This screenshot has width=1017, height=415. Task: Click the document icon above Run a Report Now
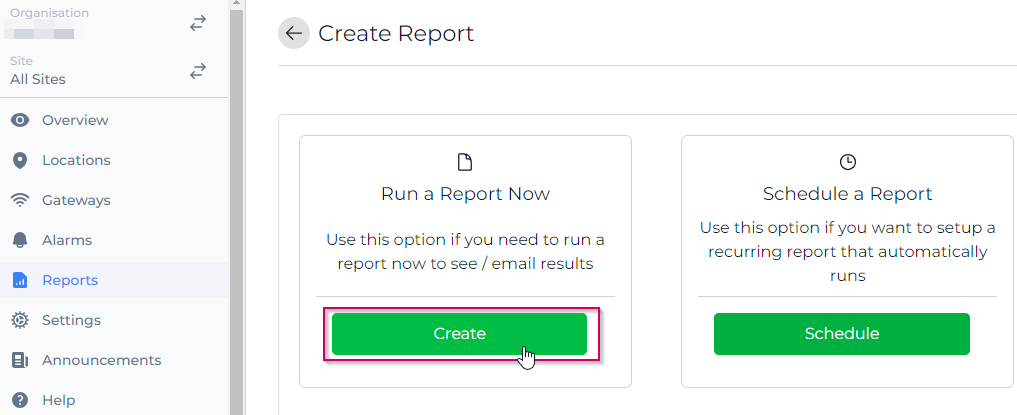[465, 162]
